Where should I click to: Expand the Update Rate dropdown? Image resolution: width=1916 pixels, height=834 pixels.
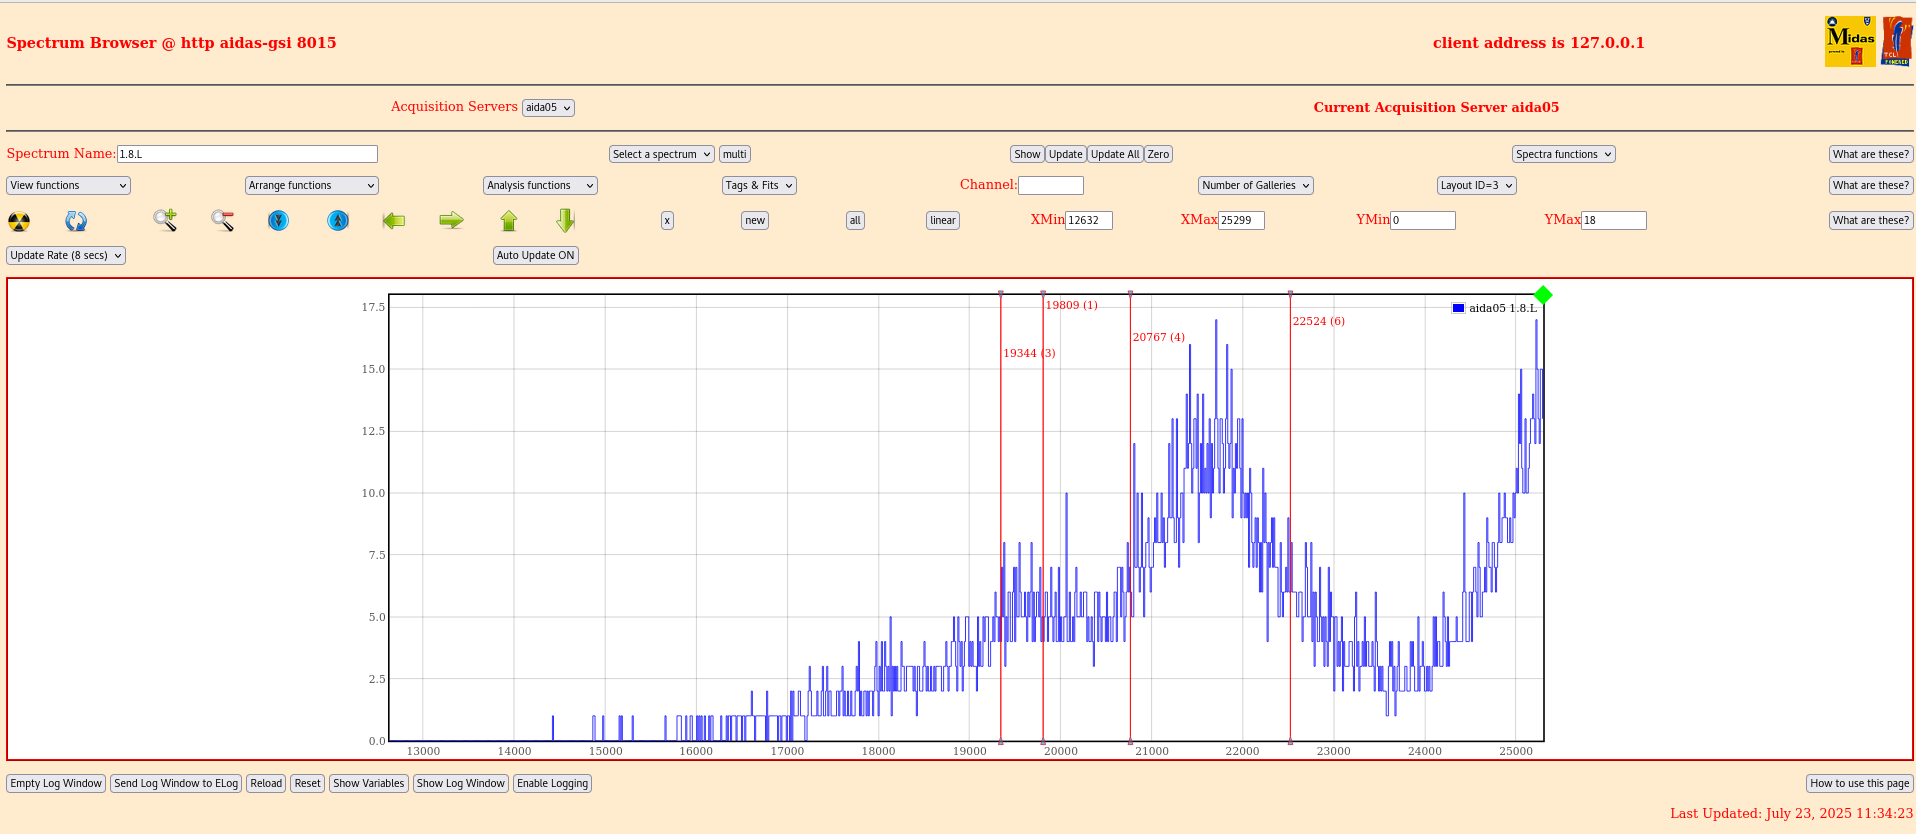pos(66,255)
